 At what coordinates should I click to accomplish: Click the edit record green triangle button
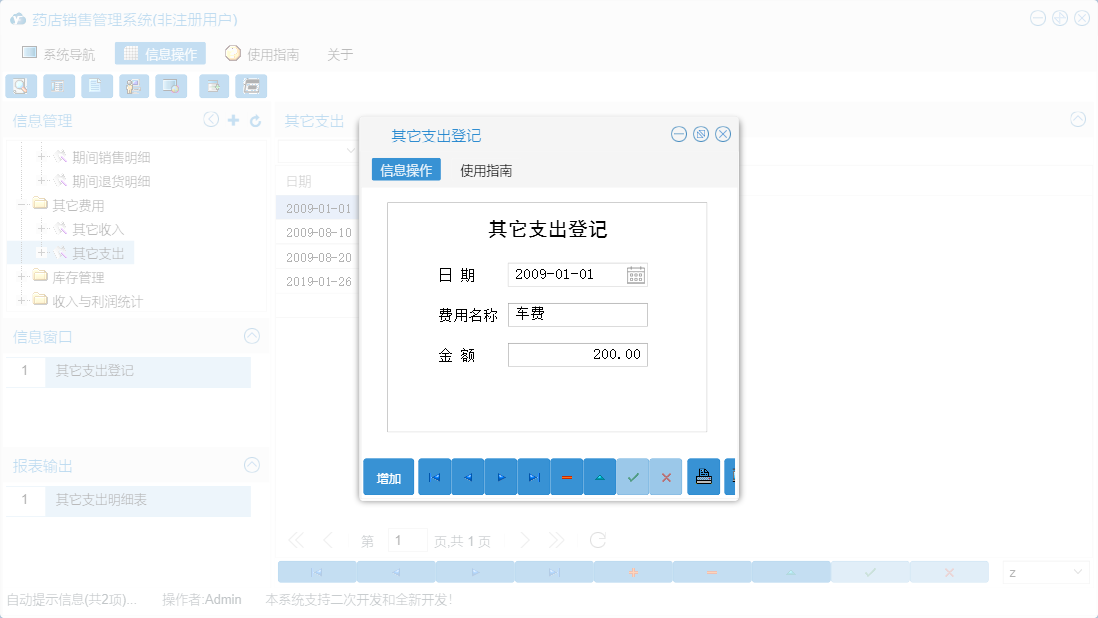point(599,477)
